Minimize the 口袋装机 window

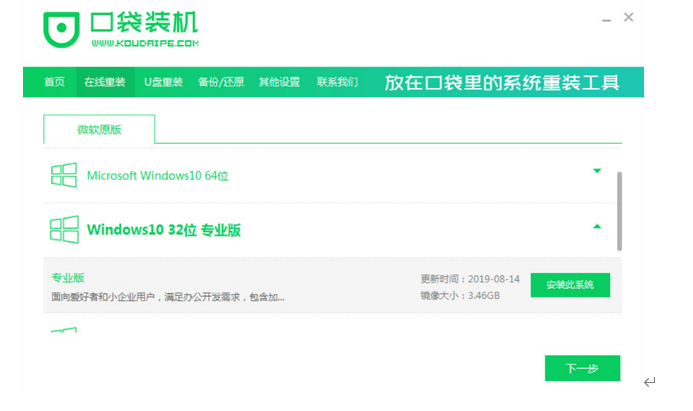coord(604,18)
